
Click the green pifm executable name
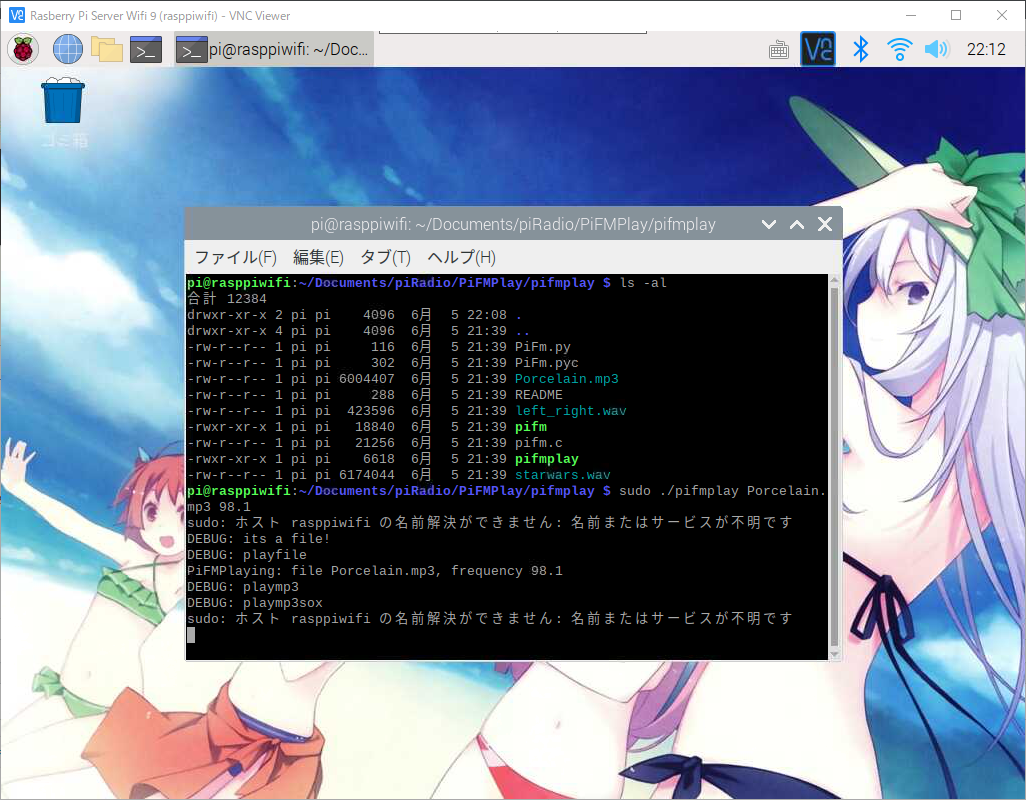(x=531, y=426)
